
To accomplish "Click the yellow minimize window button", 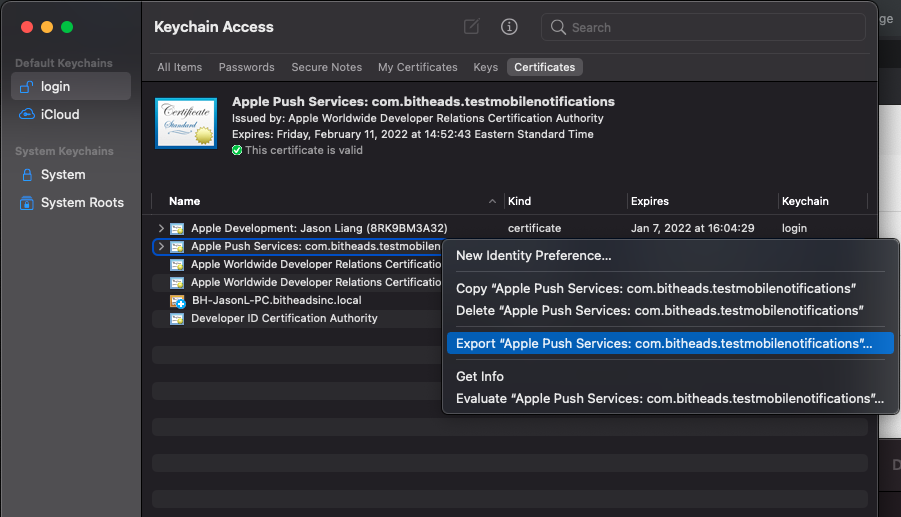I will click(47, 27).
